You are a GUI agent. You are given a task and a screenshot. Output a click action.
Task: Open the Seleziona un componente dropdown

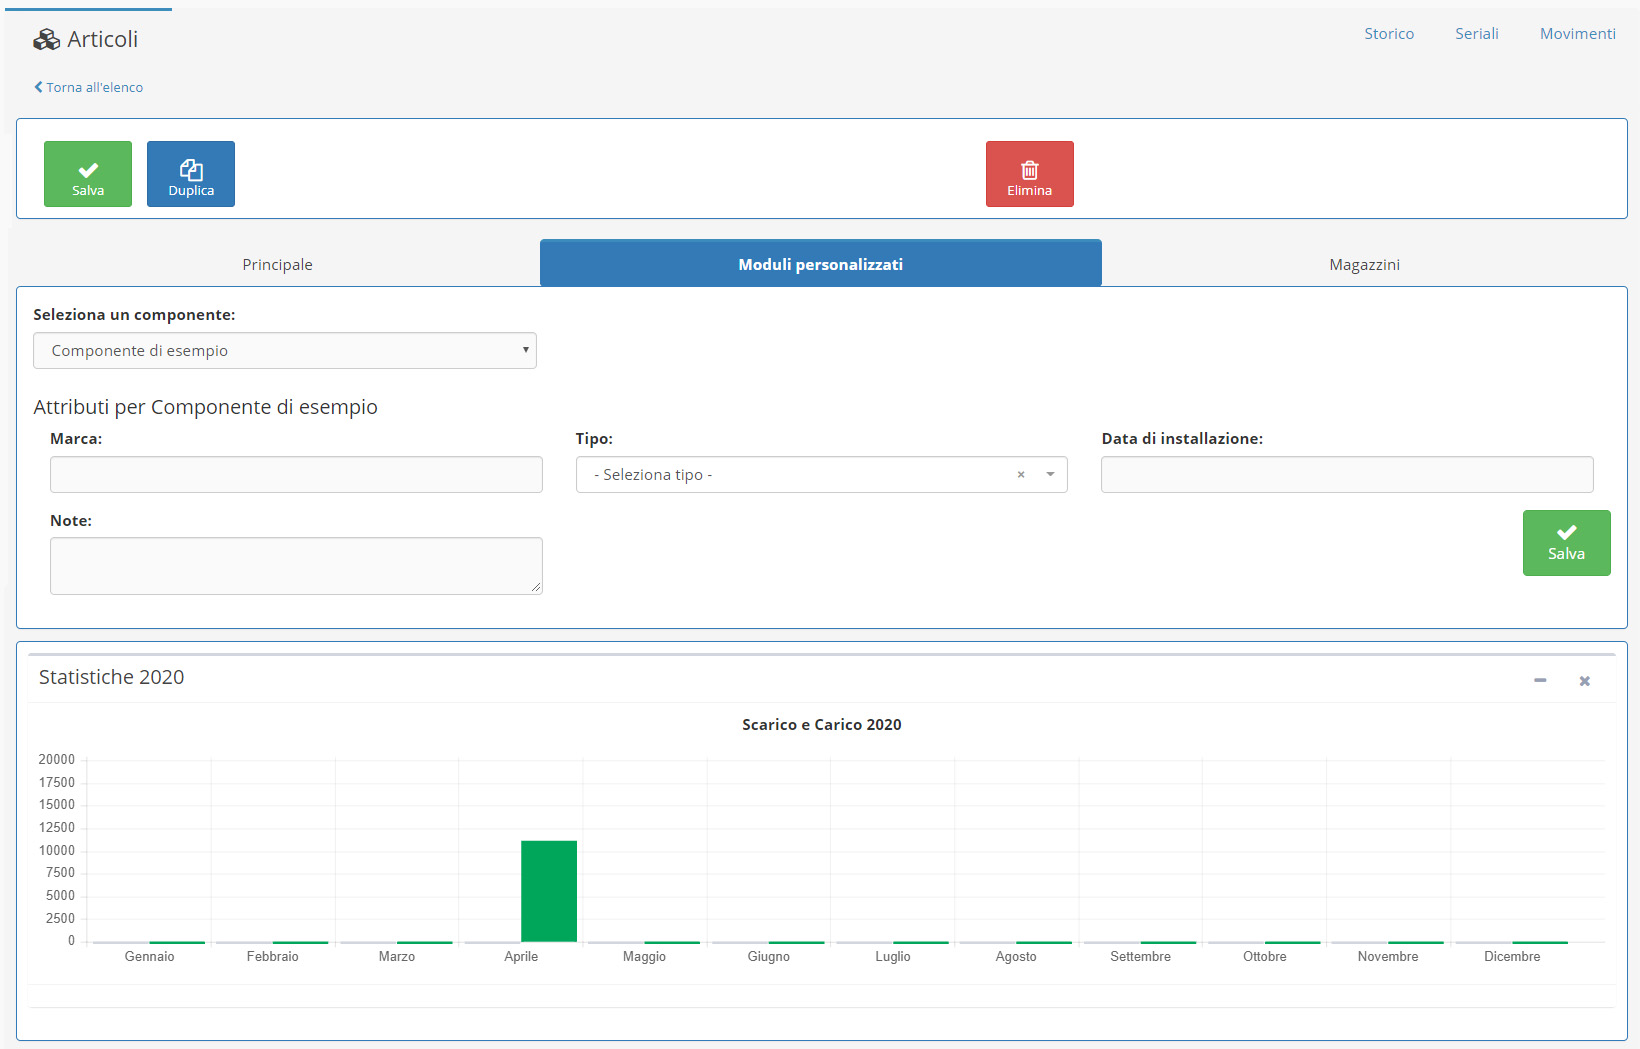(285, 351)
